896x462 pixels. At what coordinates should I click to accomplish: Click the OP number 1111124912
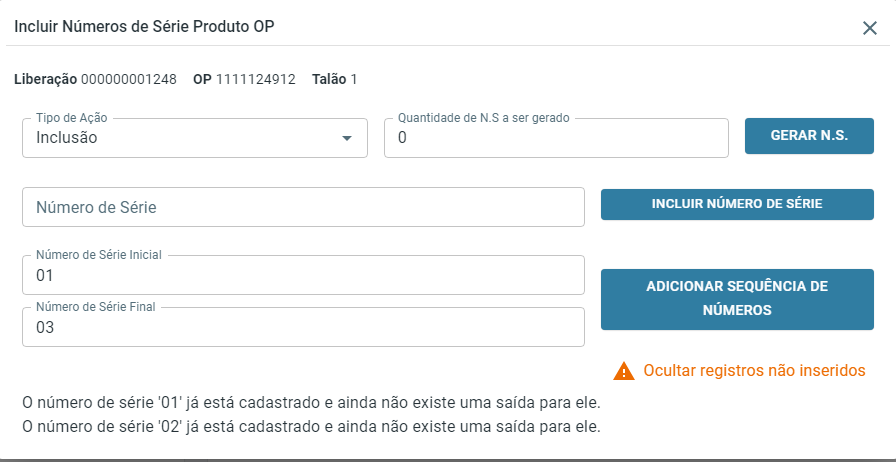256,79
